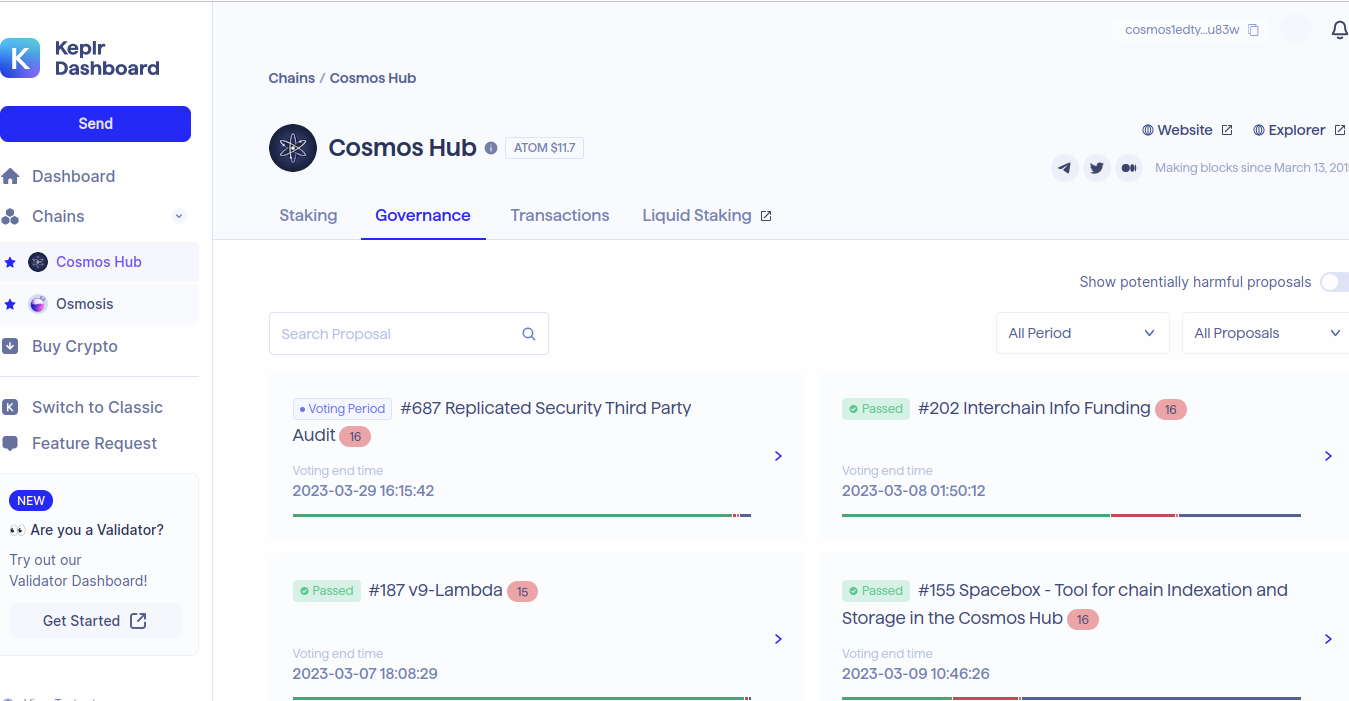Click the vote bar of proposal #687
Image resolution: width=1349 pixels, height=701 pixels.
click(x=522, y=515)
